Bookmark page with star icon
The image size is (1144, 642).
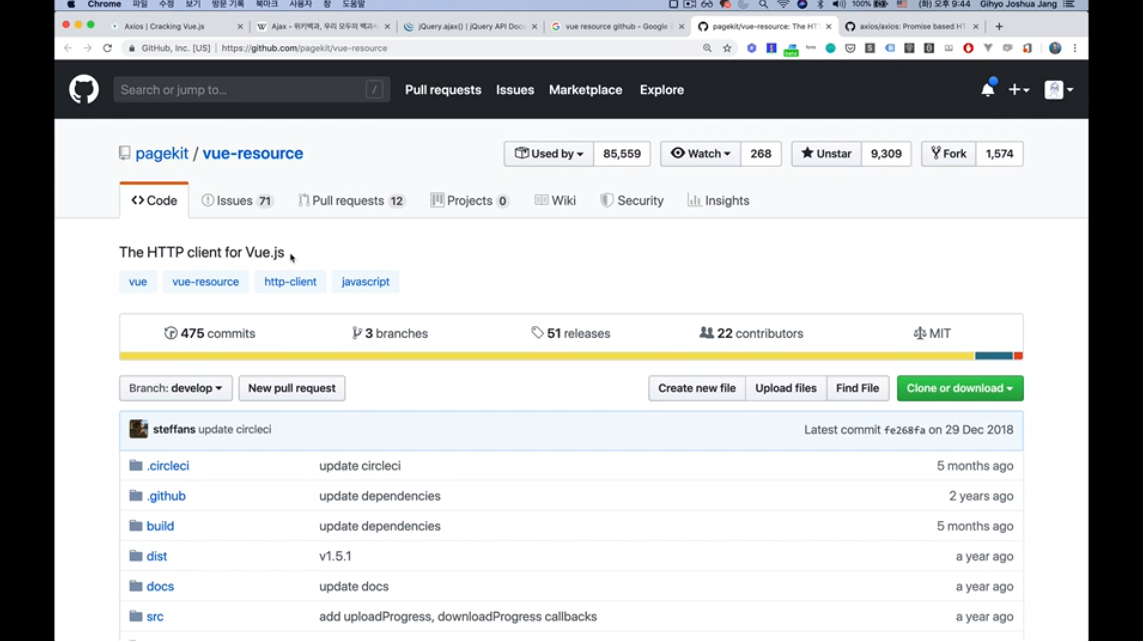pos(727,48)
